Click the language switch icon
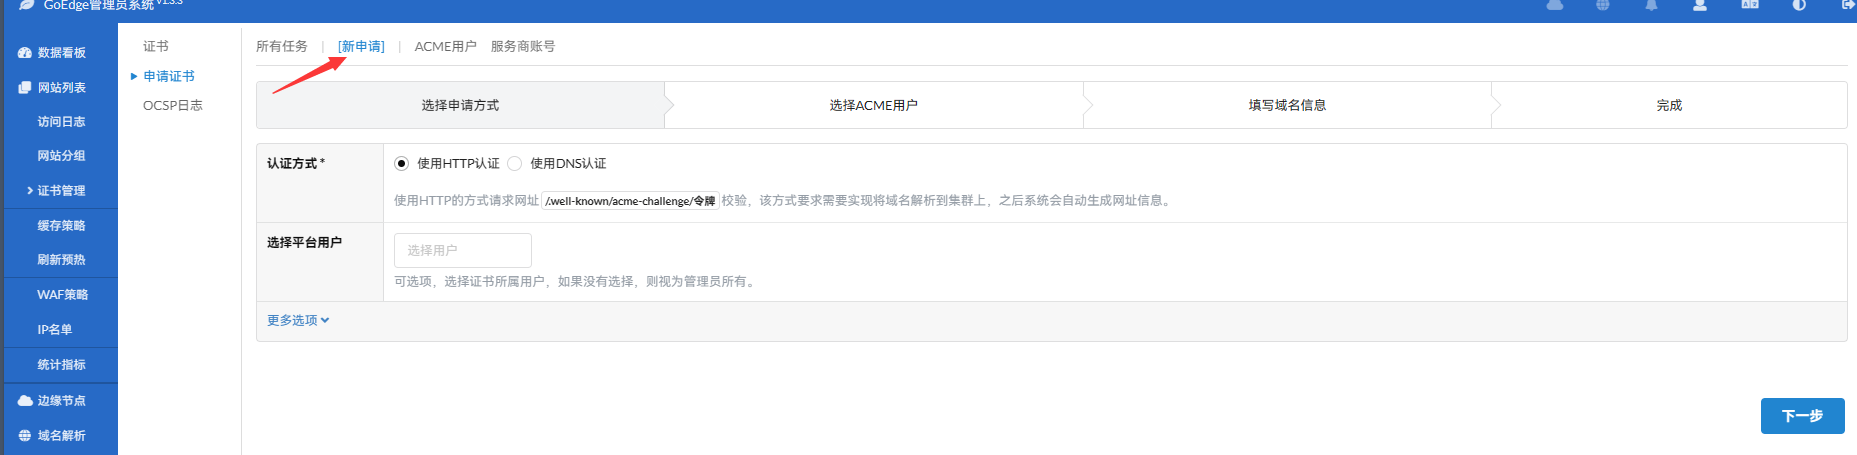The height and width of the screenshot is (455, 1857). point(1750,5)
